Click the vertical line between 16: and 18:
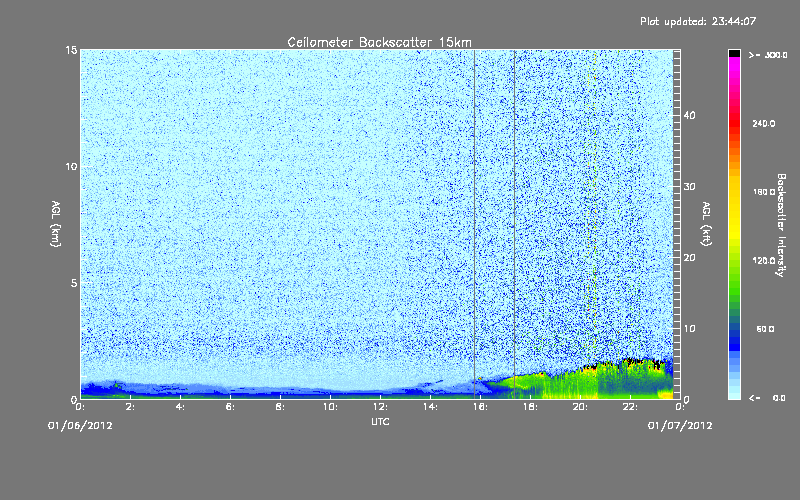 pos(514,224)
